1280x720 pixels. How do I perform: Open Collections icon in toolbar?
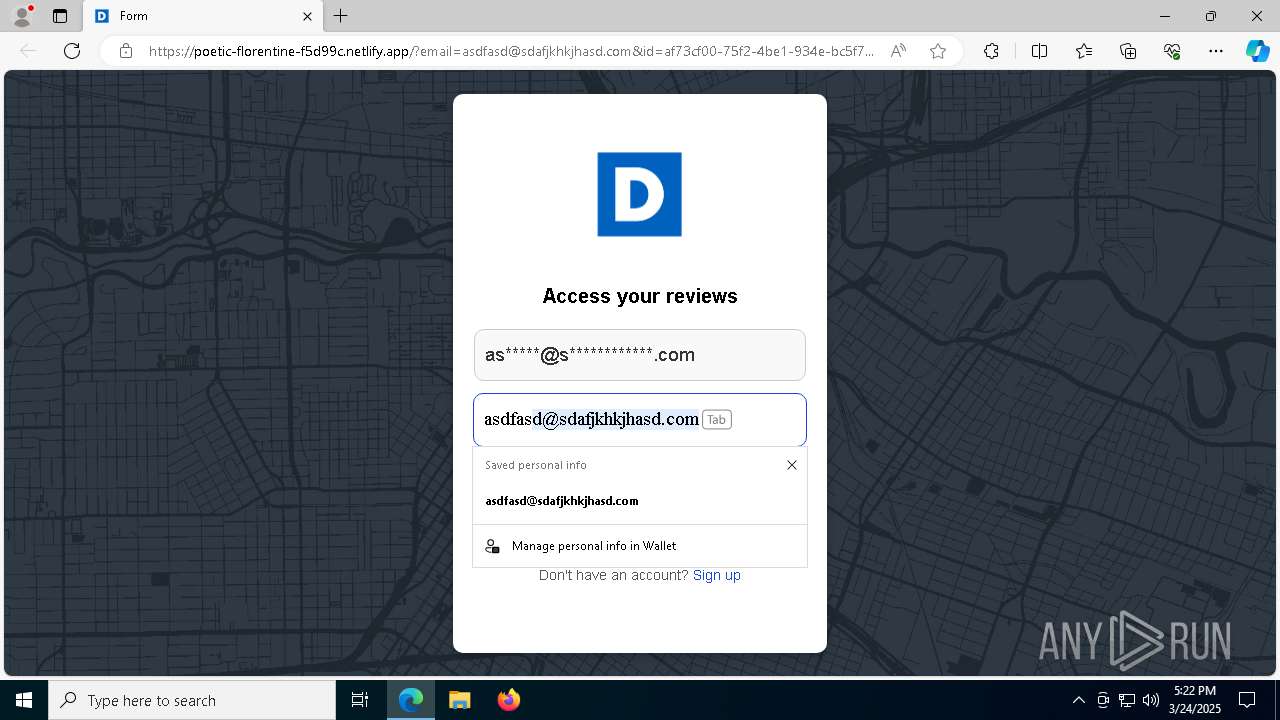(x=1128, y=51)
